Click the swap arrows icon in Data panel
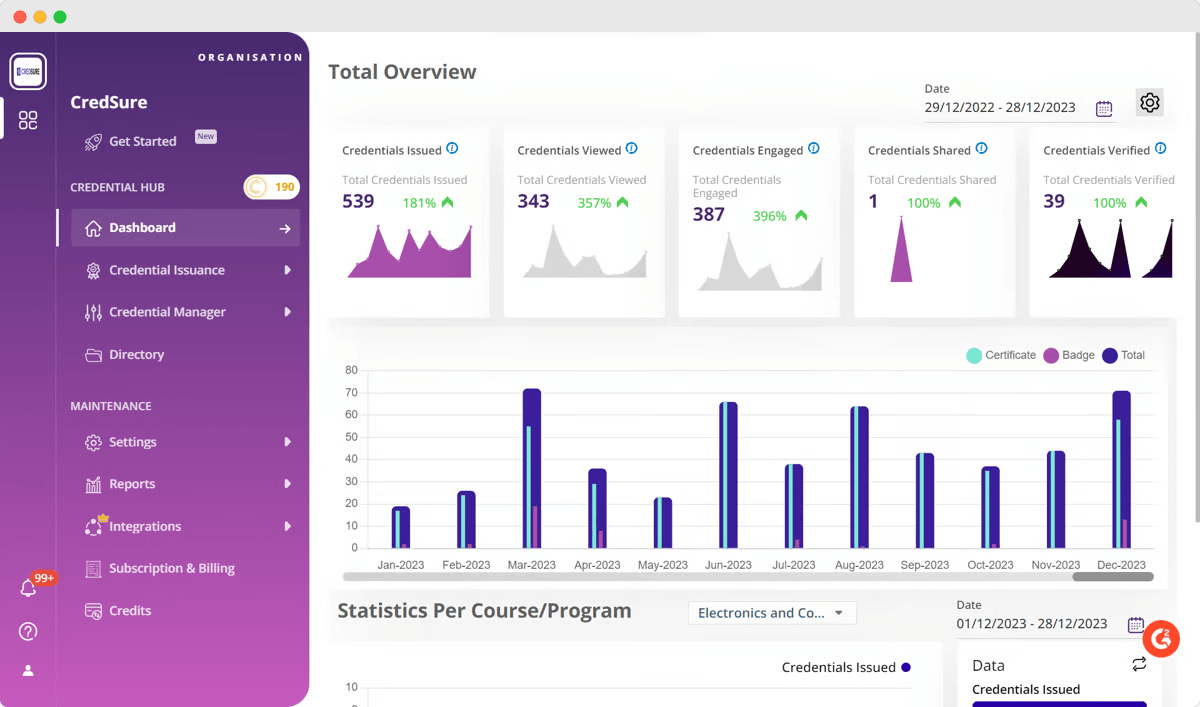The height and width of the screenshot is (707, 1200). (x=1139, y=665)
